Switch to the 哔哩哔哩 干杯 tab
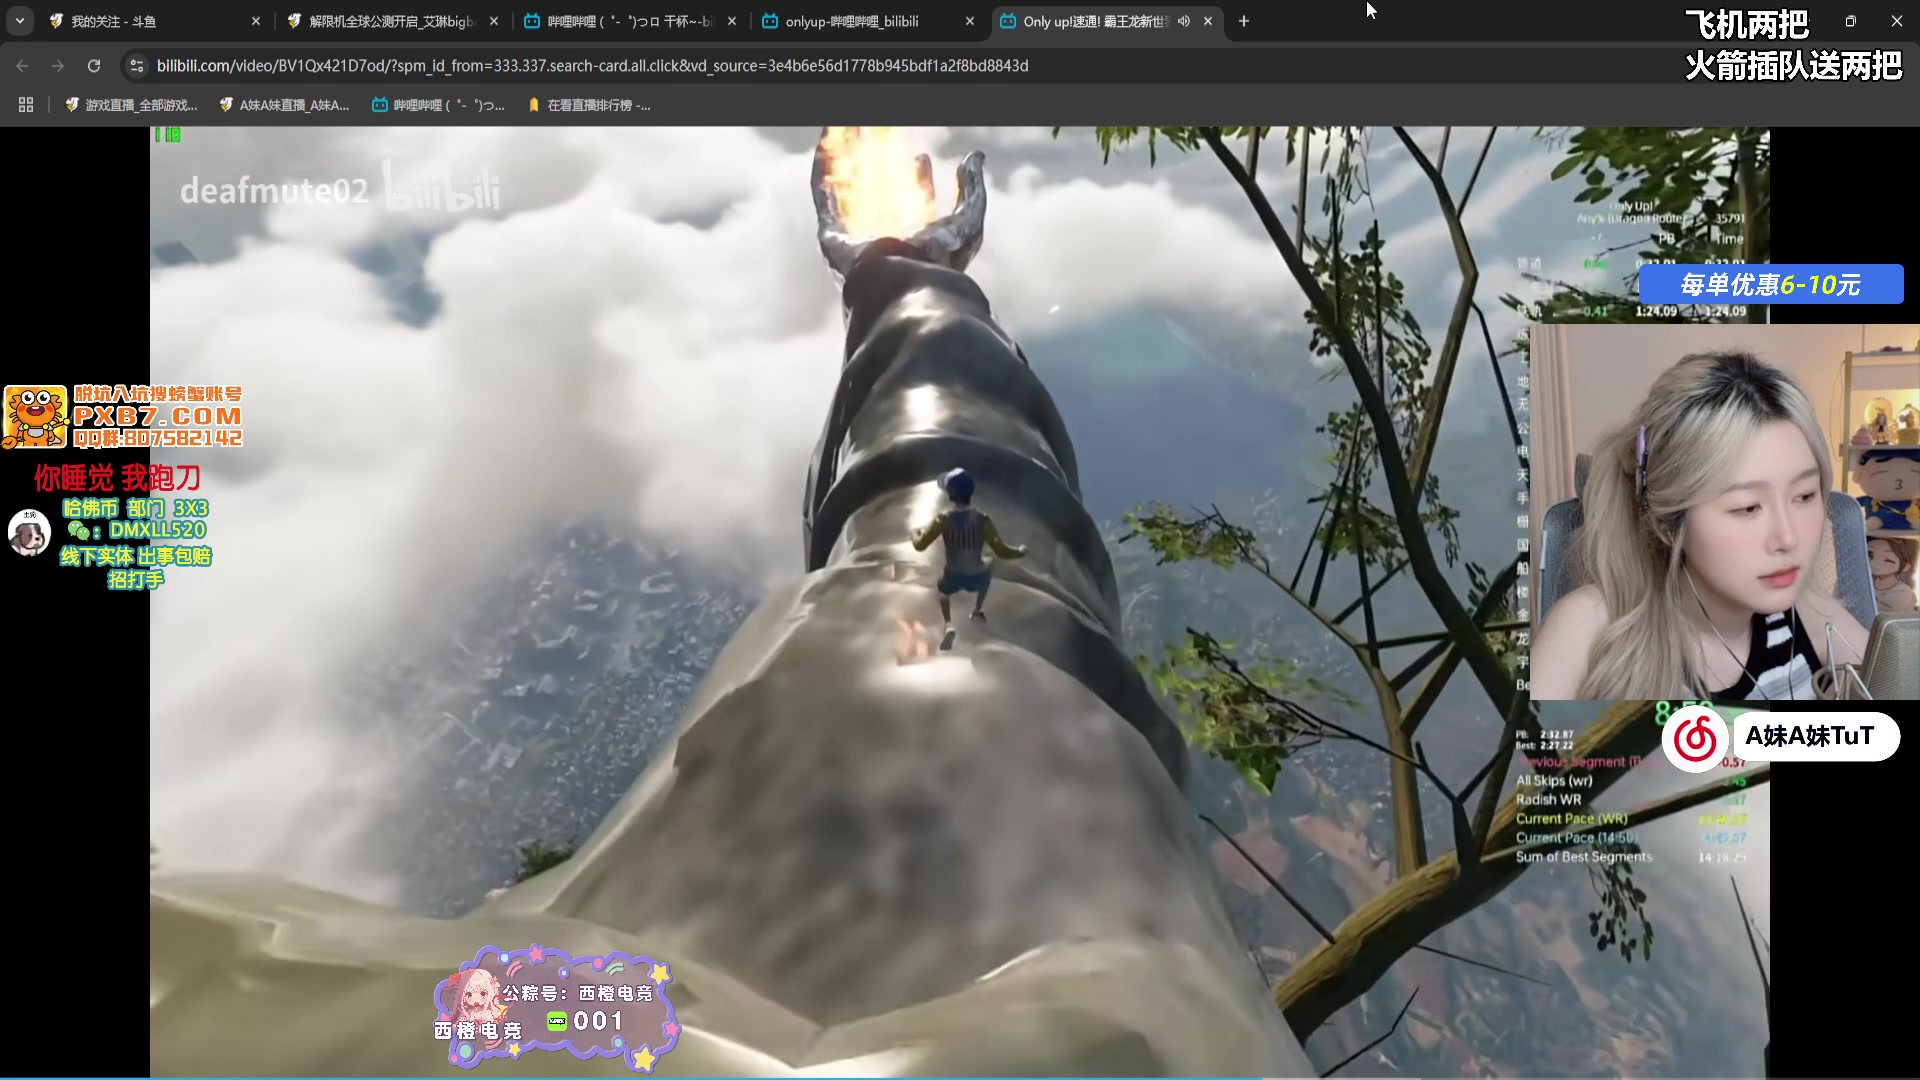 (630, 21)
